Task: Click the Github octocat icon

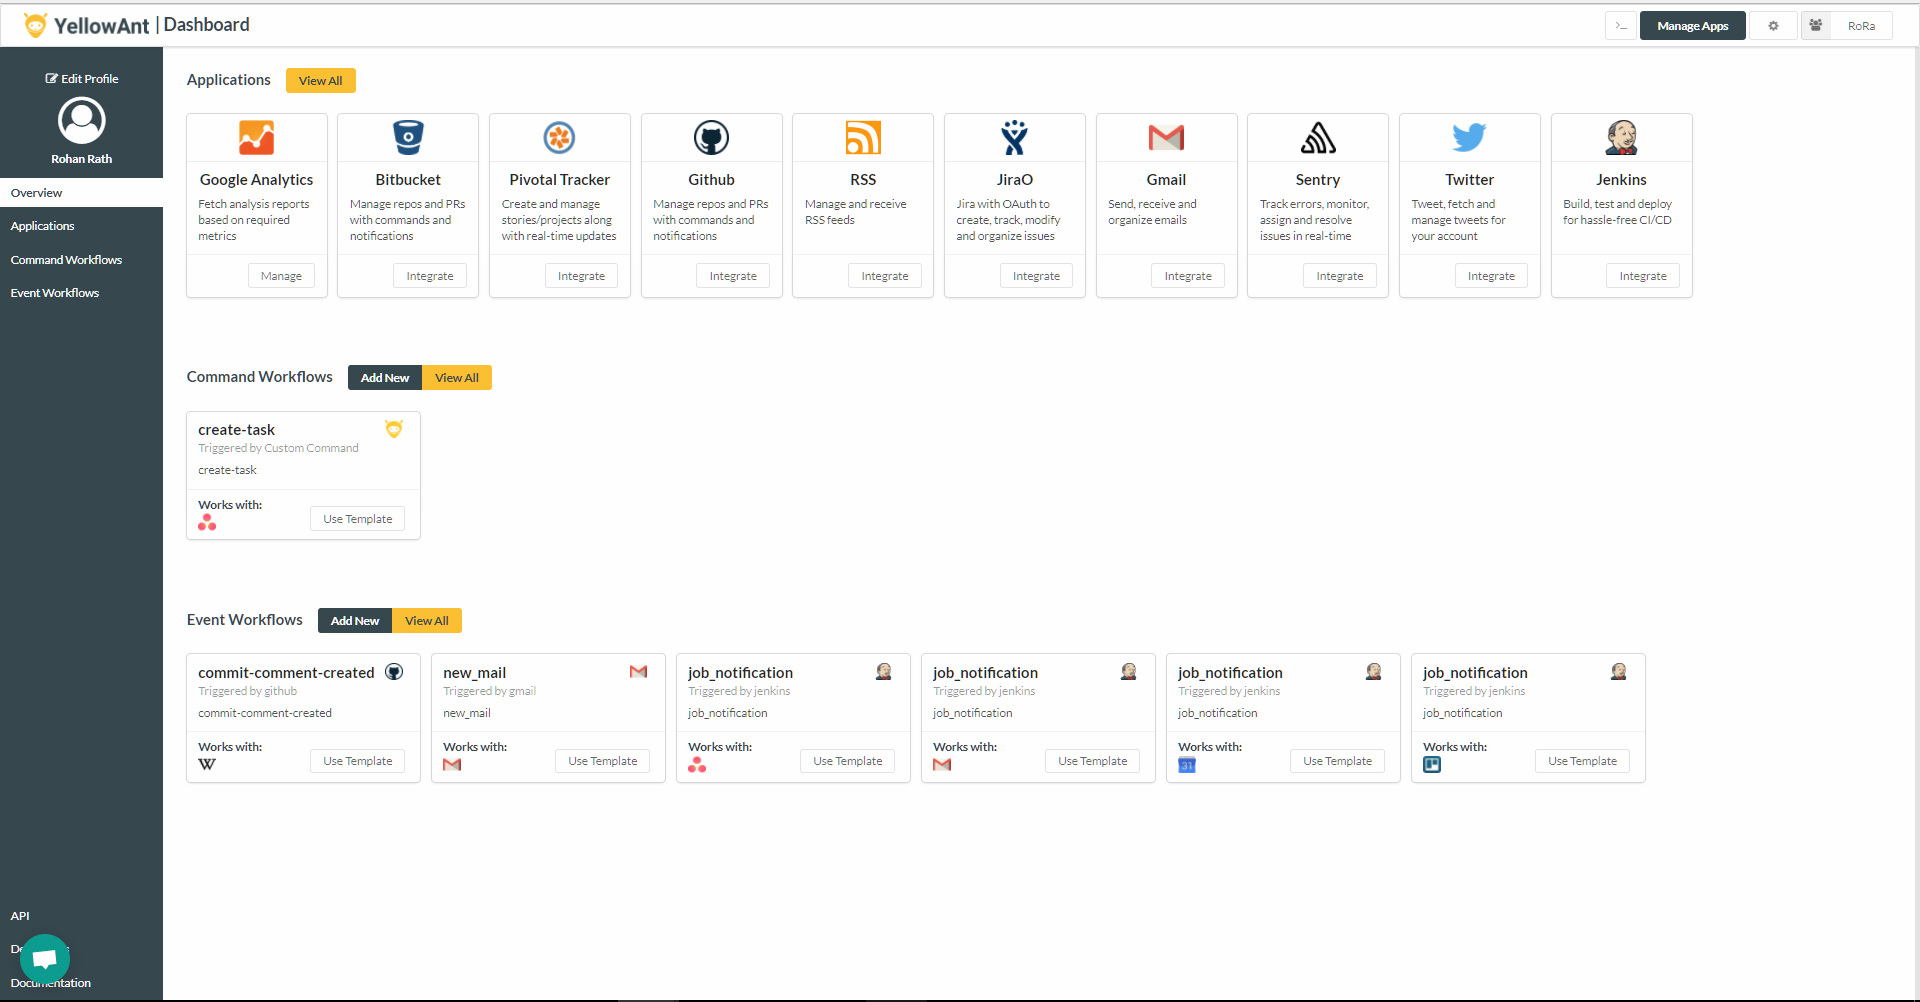Action: (x=711, y=138)
